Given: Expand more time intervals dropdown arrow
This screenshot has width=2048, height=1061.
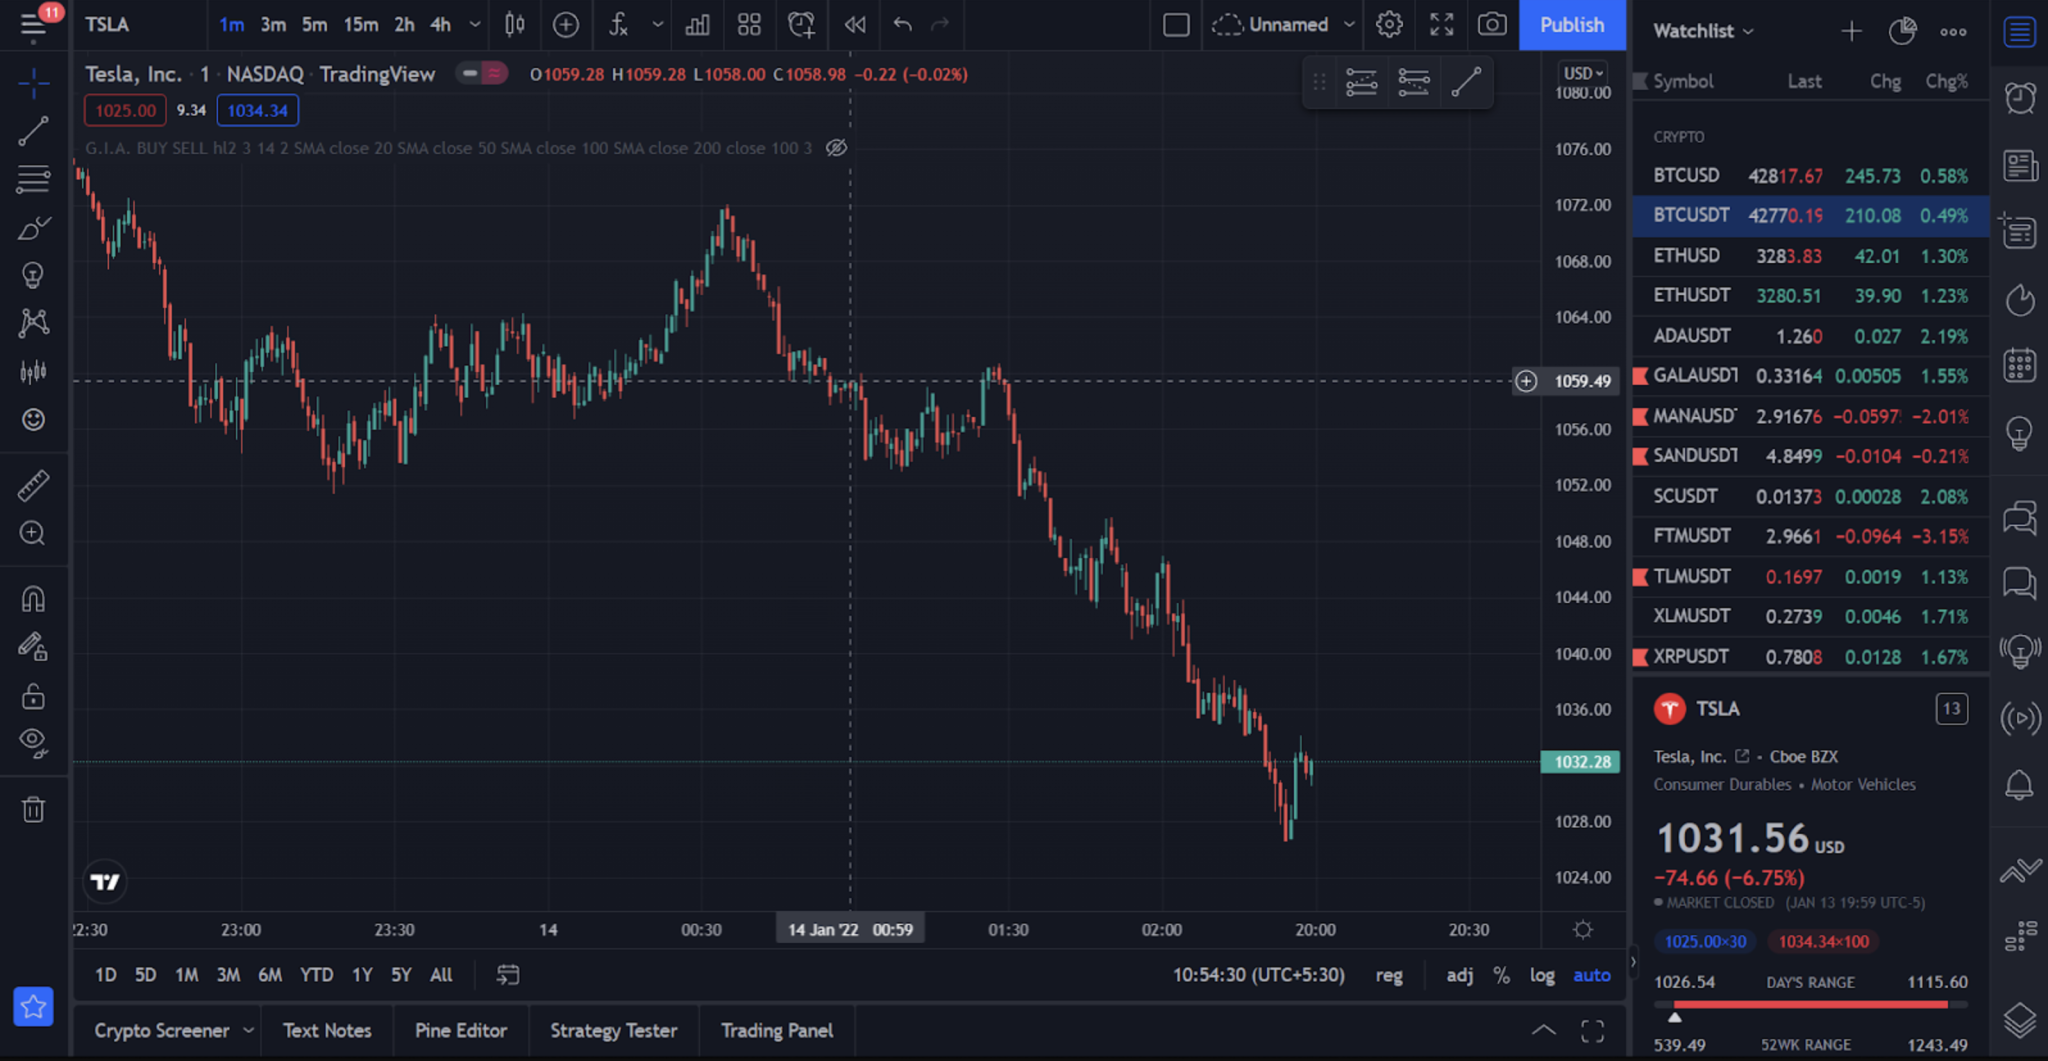Looking at the screenshot, I should [475, 25].
